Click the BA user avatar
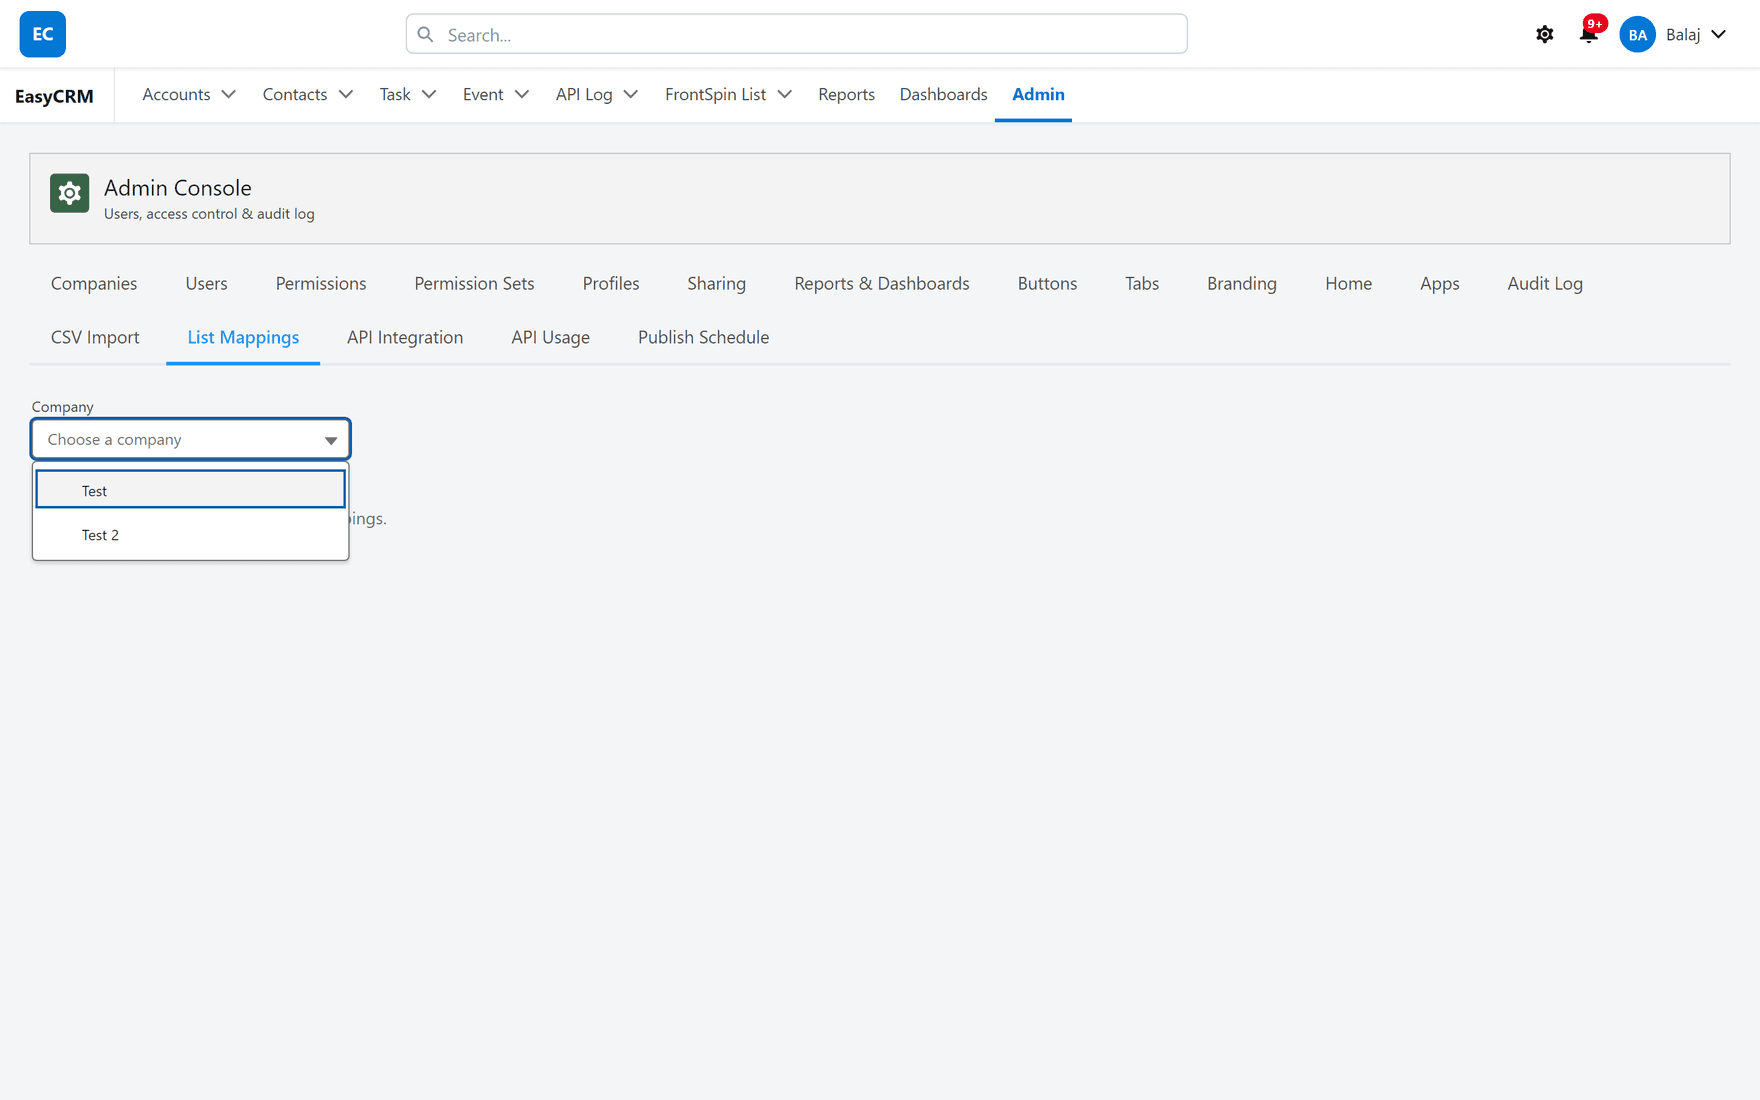Screen dimensions: 1760x1100 (1637, 34)
